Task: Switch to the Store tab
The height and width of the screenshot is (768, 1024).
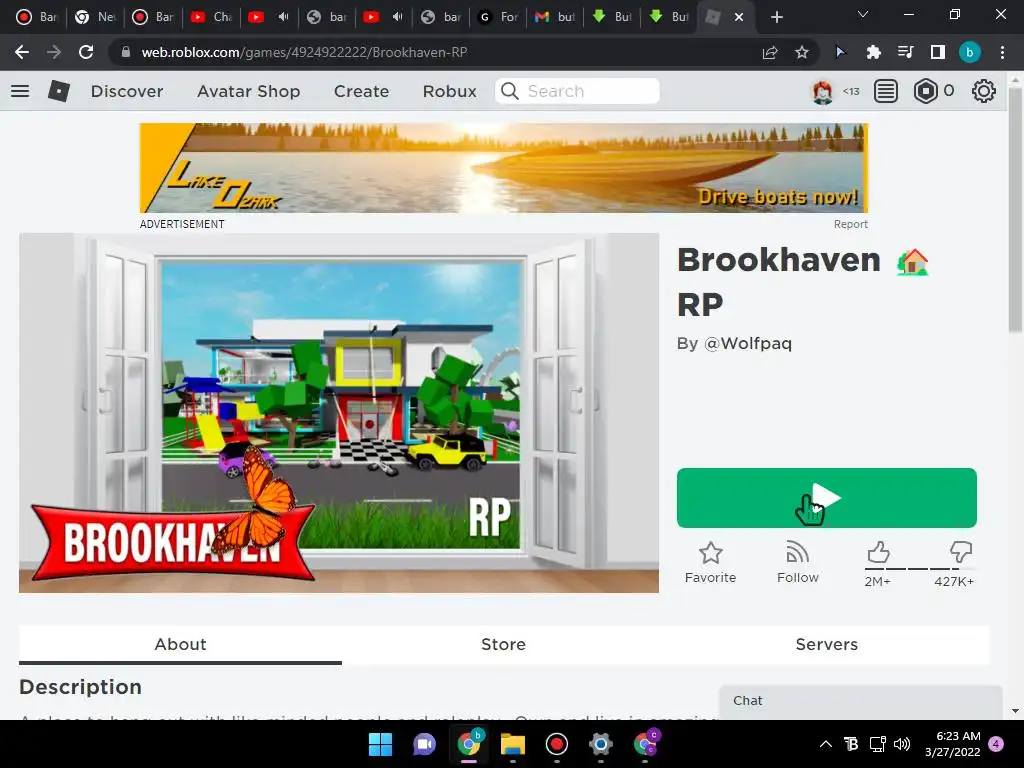Action: 503,645
